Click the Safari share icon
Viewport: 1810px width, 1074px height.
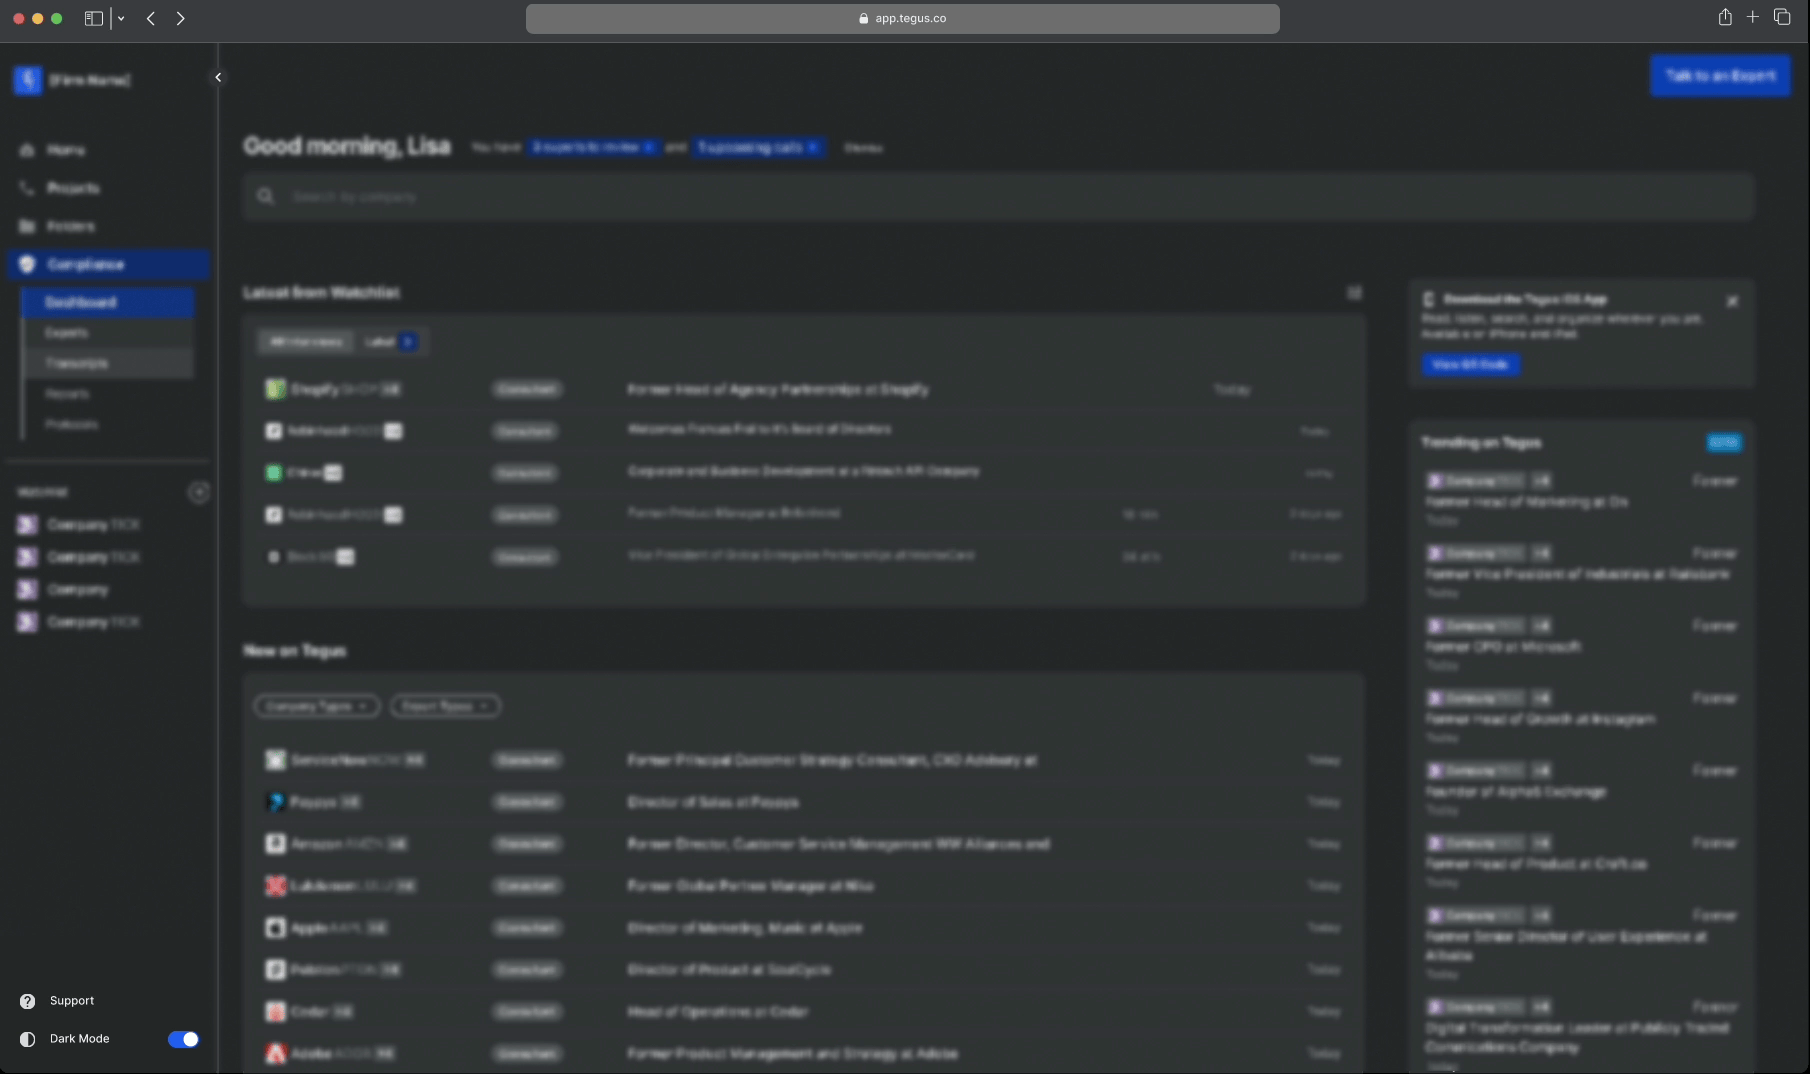[x=1725, y=17]
